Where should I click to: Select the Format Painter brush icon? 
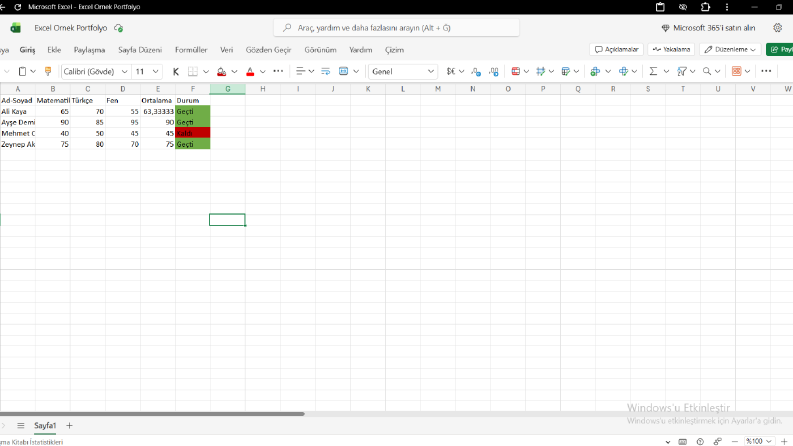pyautogui.click(x=48, y=71)
